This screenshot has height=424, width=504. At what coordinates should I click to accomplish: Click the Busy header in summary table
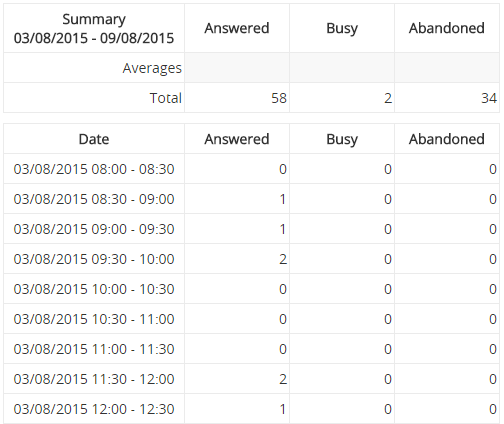click(x=342, y=28)
